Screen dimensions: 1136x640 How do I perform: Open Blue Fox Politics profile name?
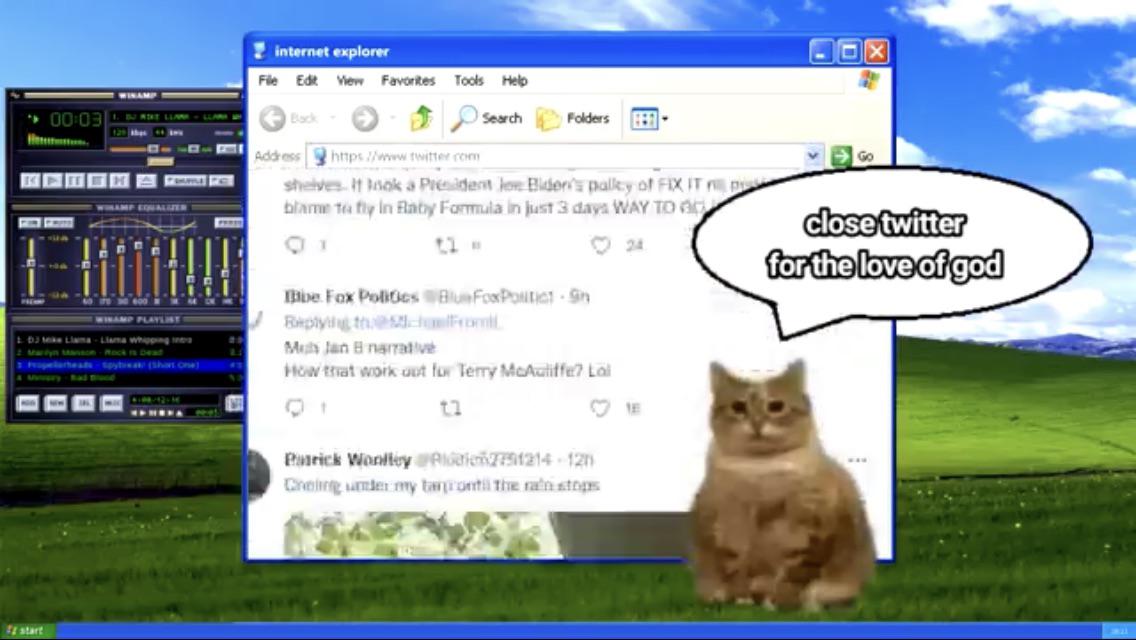tap(351, 296)
